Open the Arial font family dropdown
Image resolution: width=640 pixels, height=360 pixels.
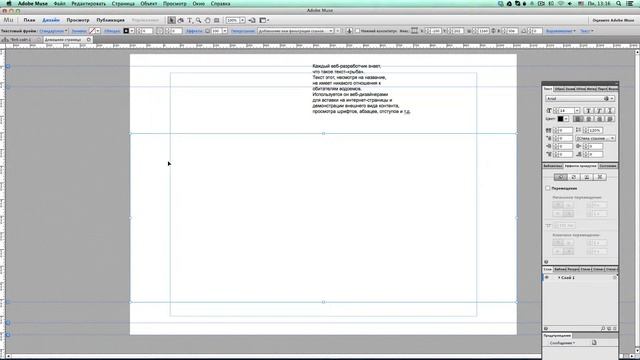[580, 98]
